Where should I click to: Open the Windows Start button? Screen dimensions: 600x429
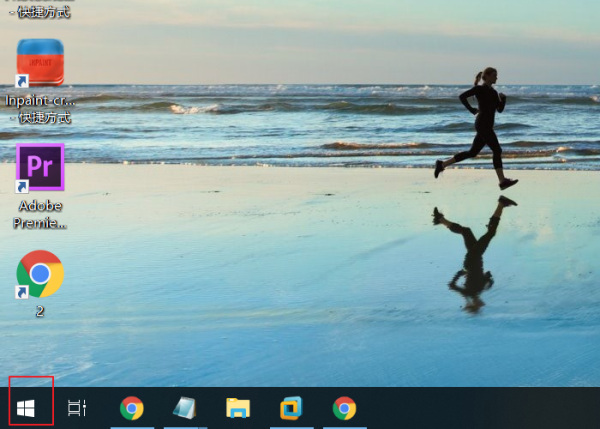tap(26, 408)
